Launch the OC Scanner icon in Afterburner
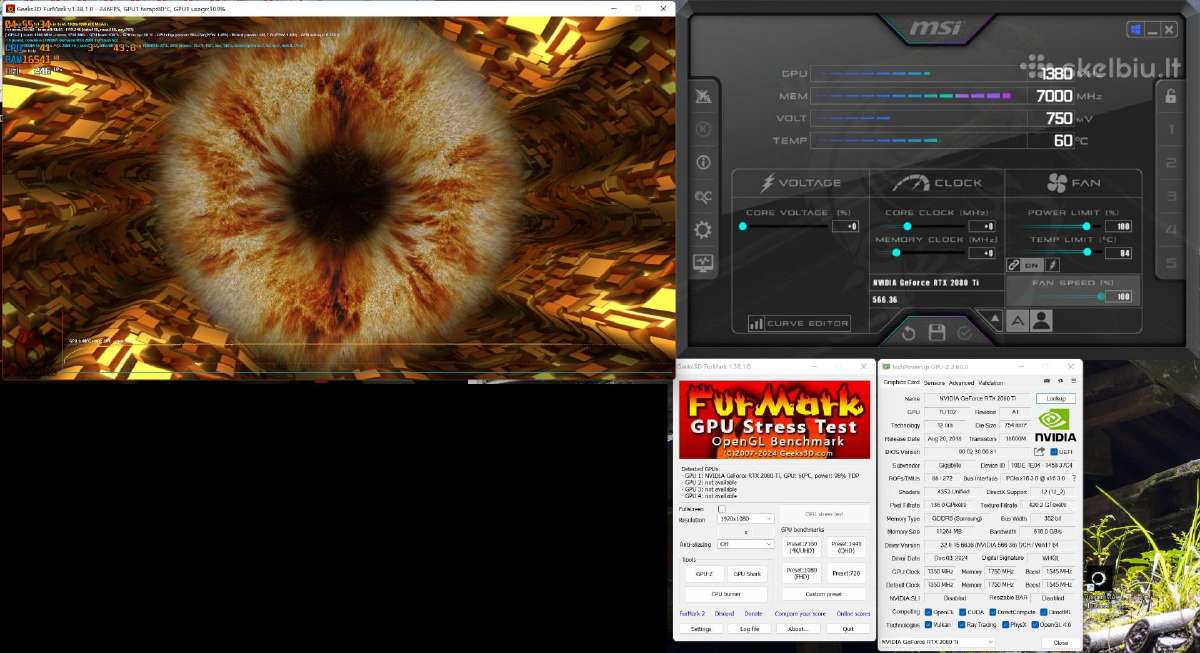1200x653 pixels. (x=704, y=196)
